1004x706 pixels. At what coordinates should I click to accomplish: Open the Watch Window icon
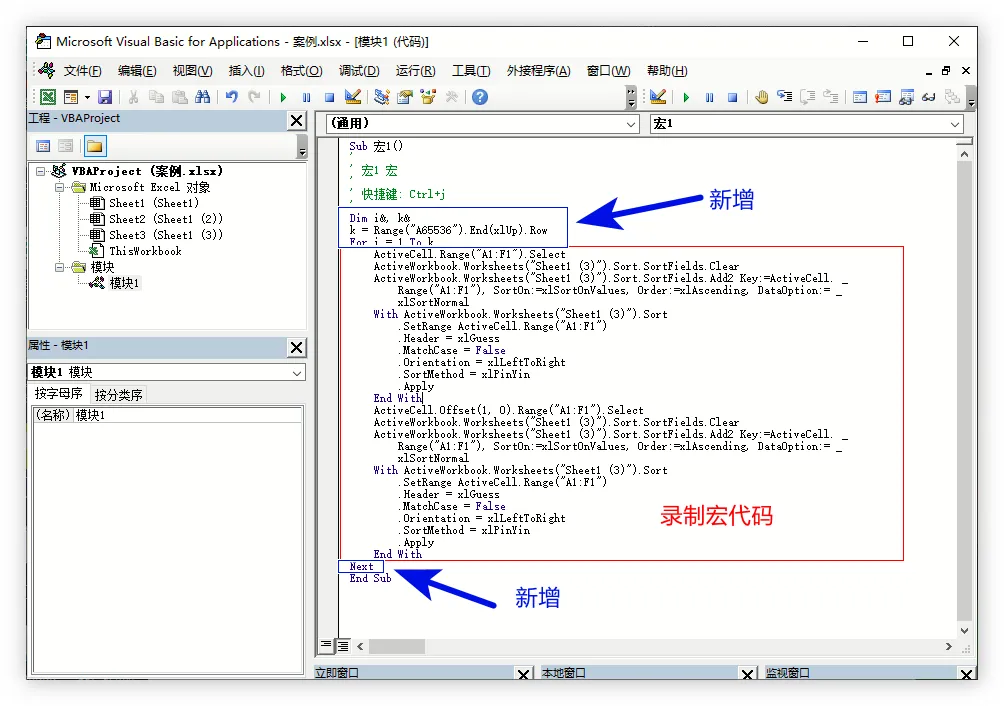point(906,97)
